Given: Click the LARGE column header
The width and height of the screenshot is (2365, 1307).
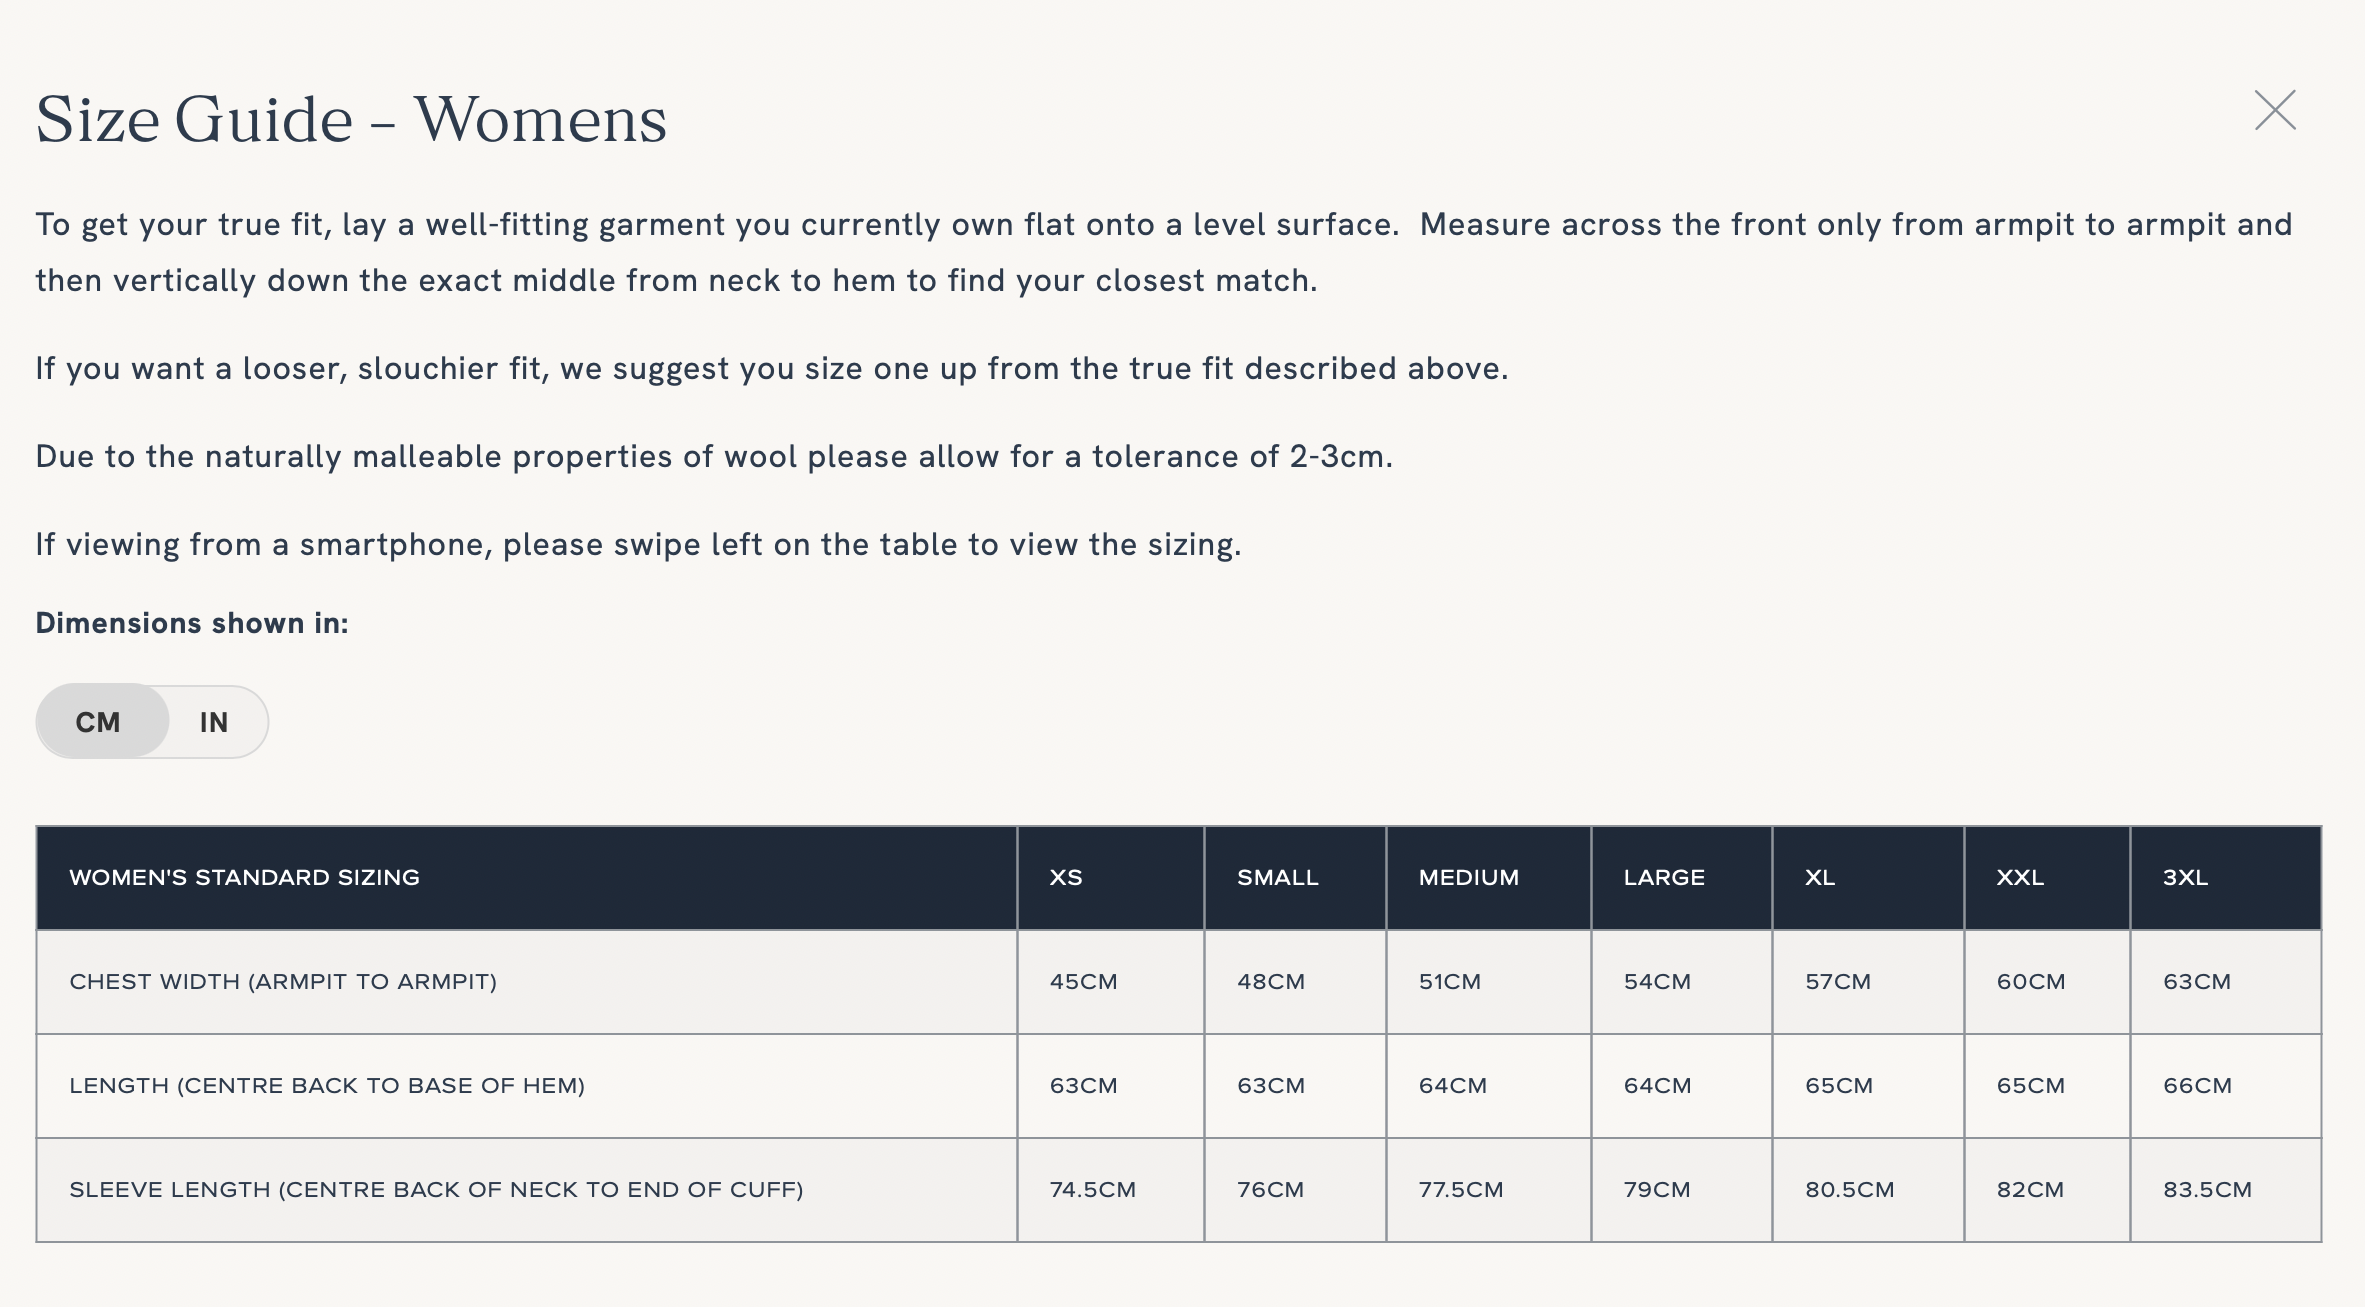Looking at the screenshot, I should tap(1664, 878).
